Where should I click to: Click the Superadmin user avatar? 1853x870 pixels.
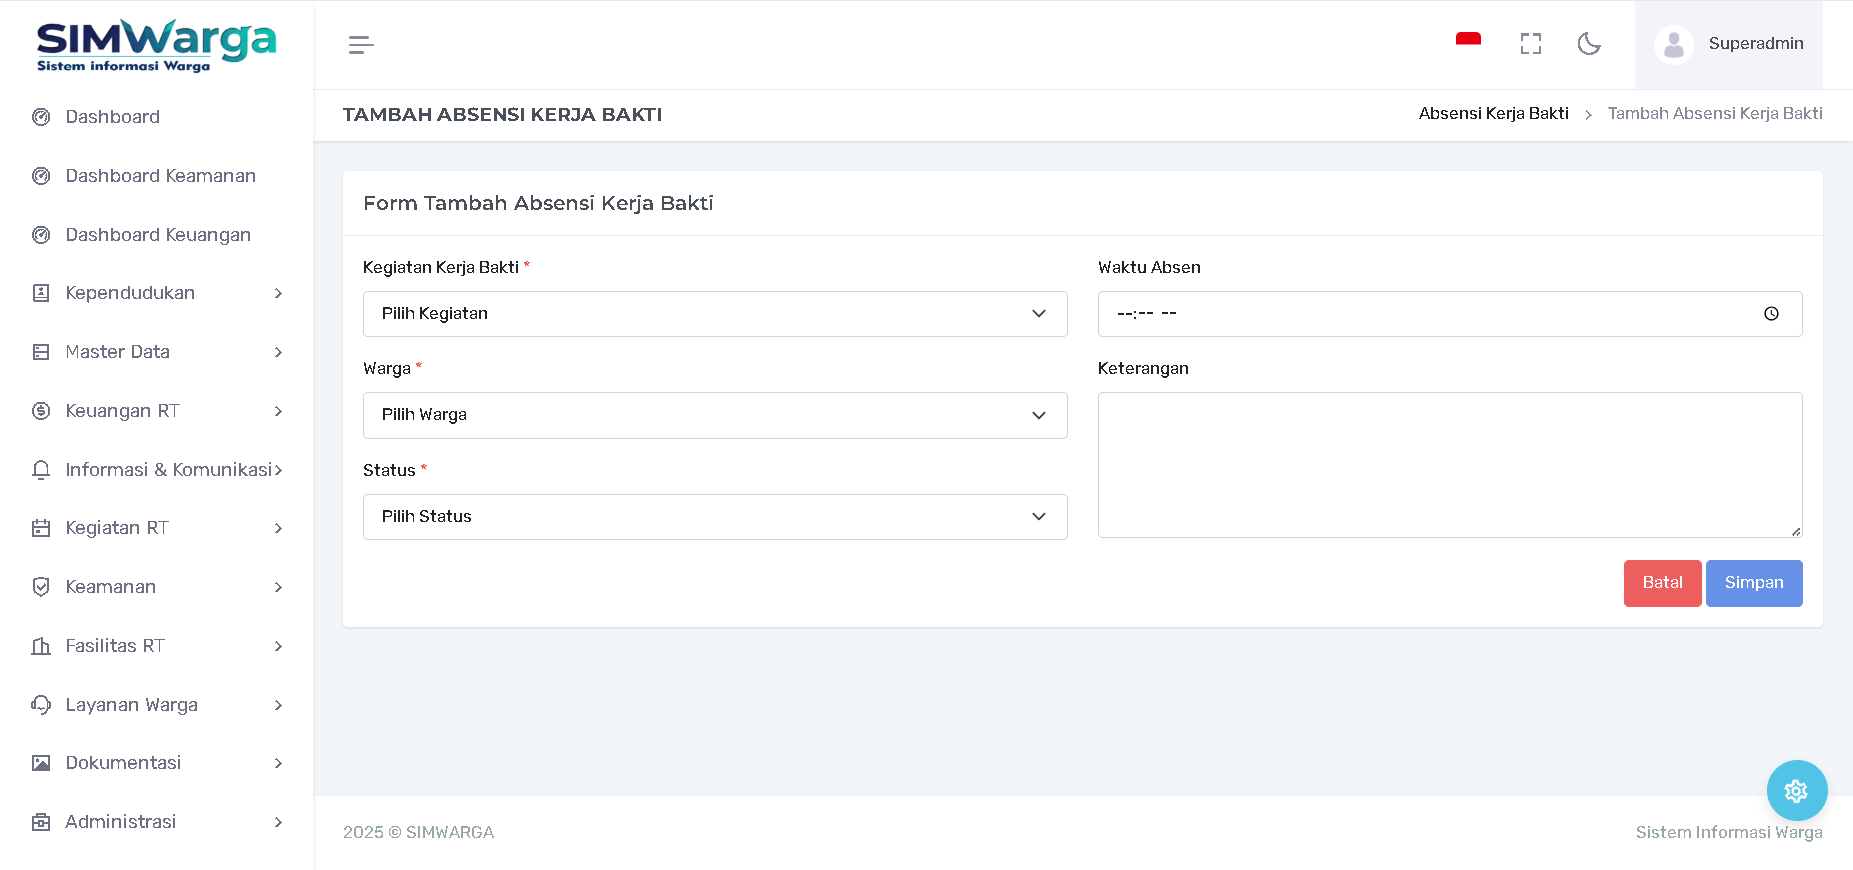(x=1674, y=45)
